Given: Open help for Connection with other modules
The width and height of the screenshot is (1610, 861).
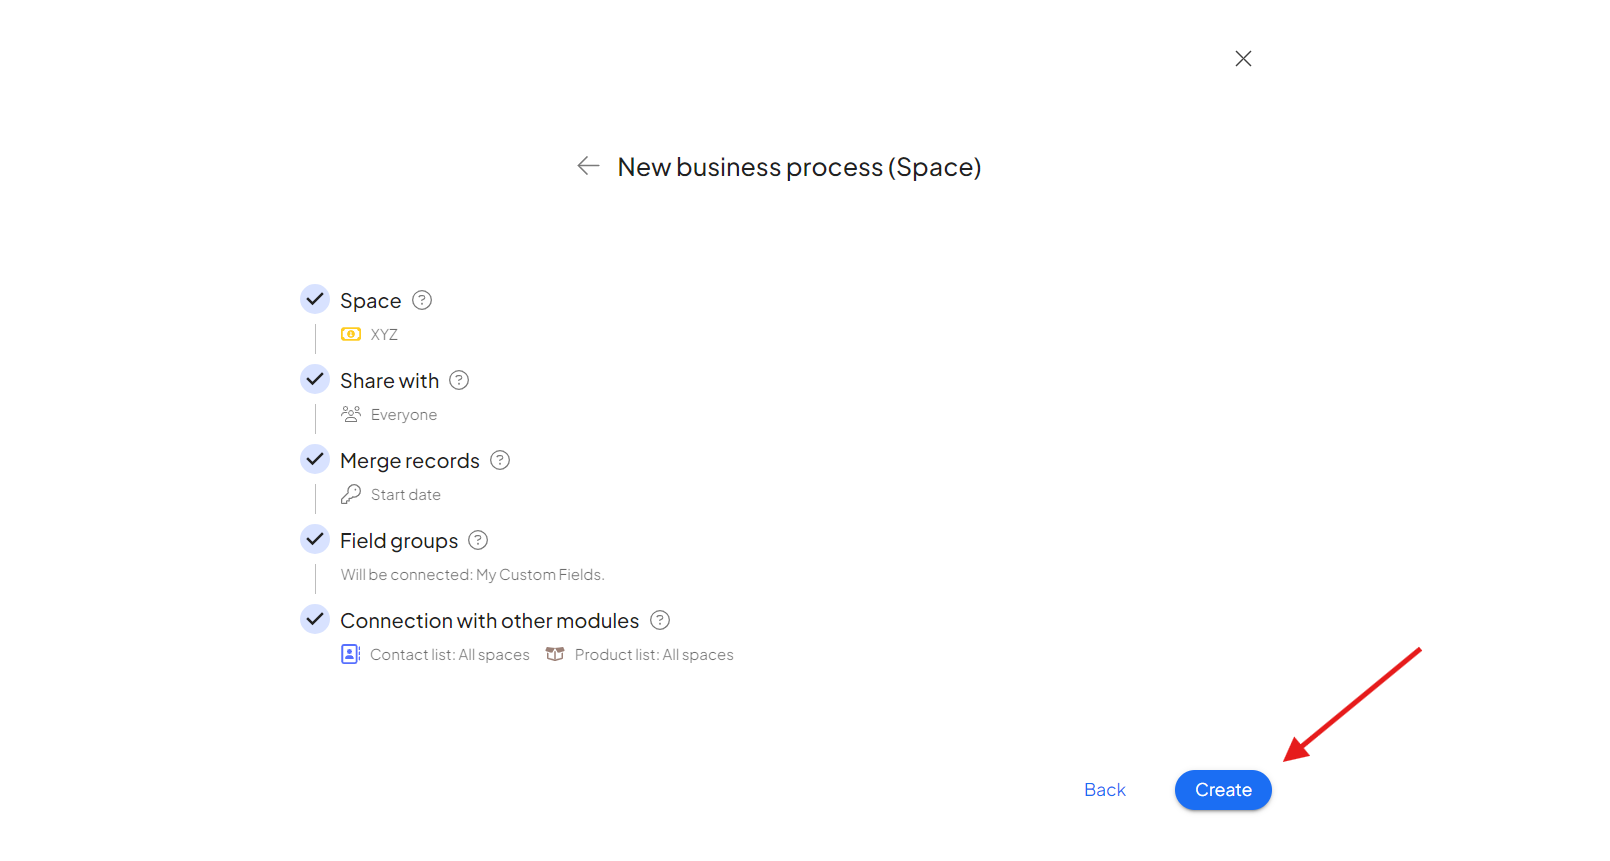Looking at the screenshot, I should click(x=660, y=620).
